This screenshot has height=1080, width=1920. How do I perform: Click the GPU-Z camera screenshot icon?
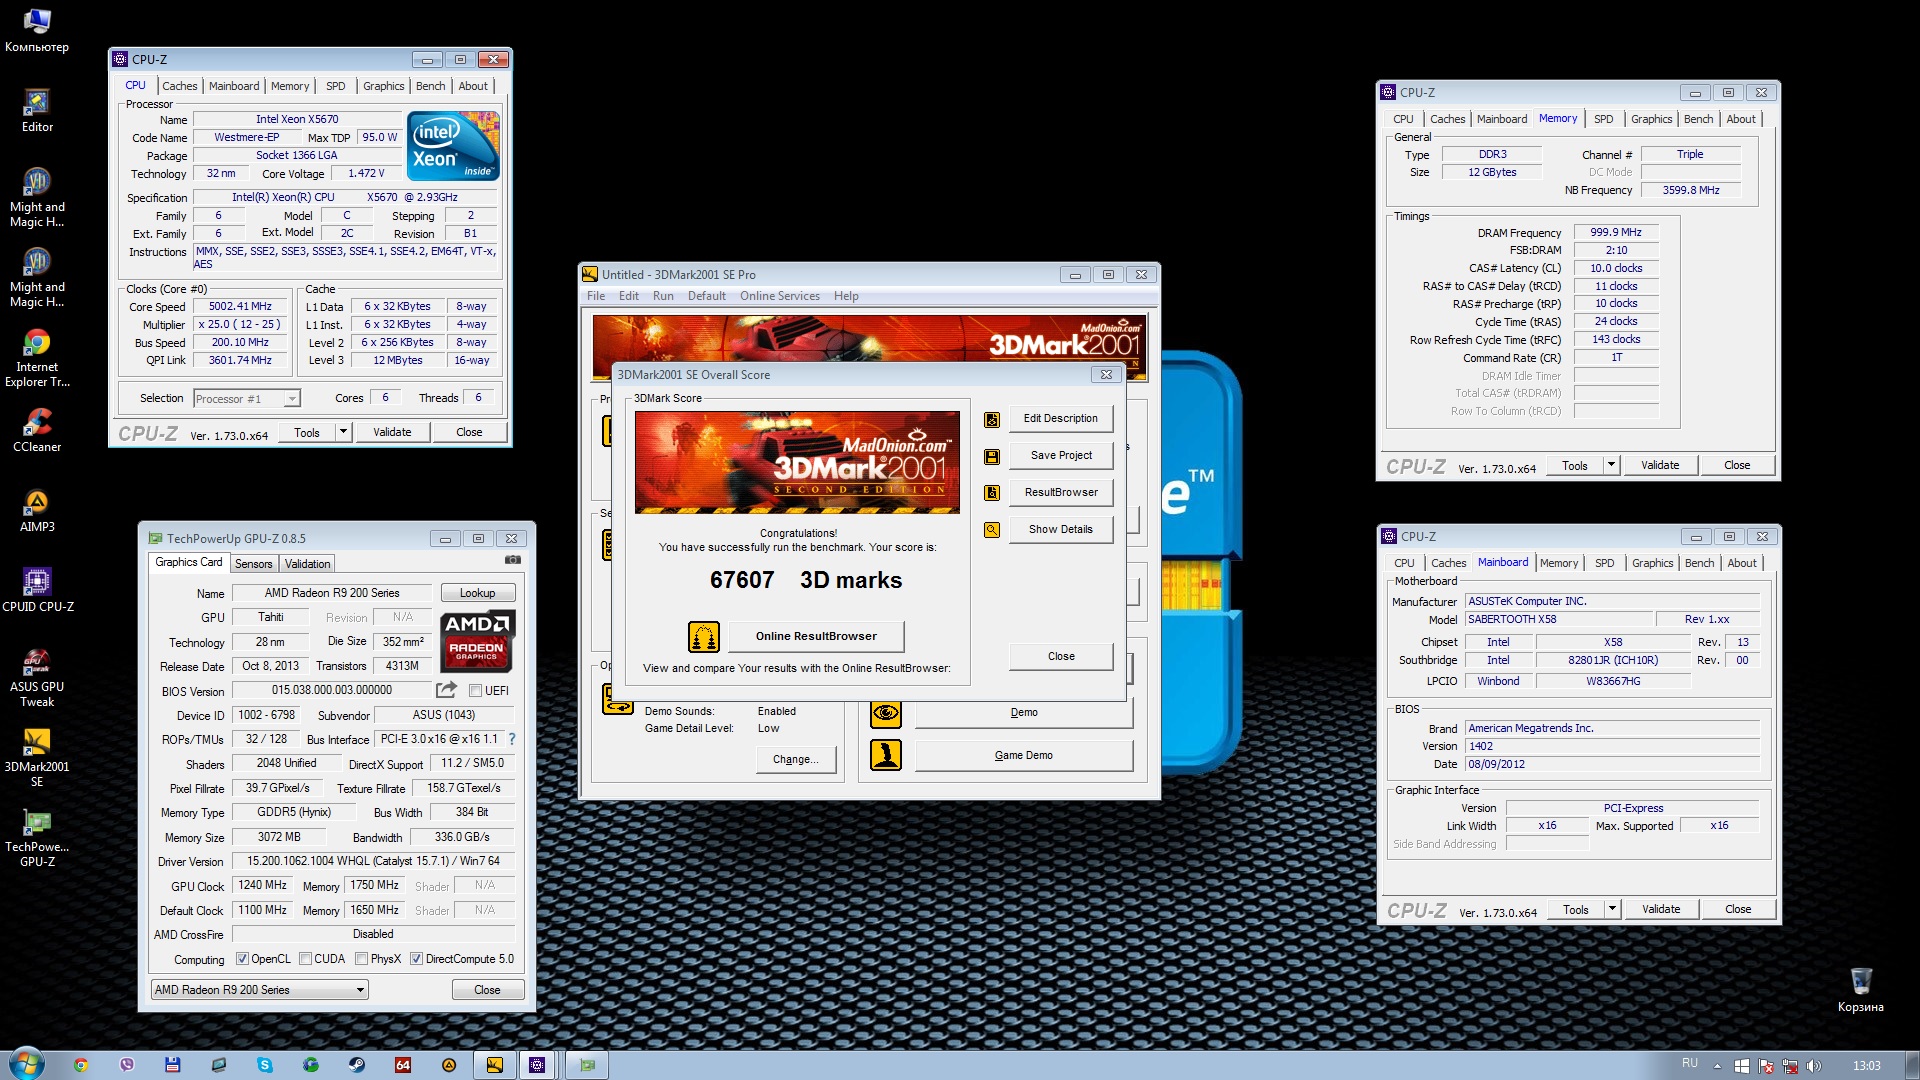point(513,561)
